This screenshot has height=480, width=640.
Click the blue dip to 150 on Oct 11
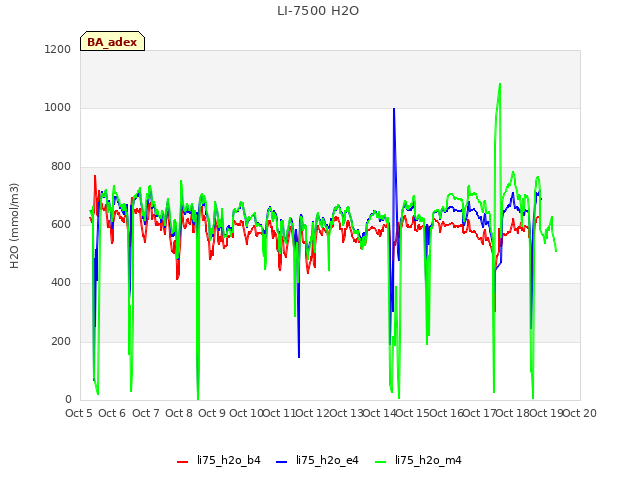pyautogui.click(x=299, y=357)
